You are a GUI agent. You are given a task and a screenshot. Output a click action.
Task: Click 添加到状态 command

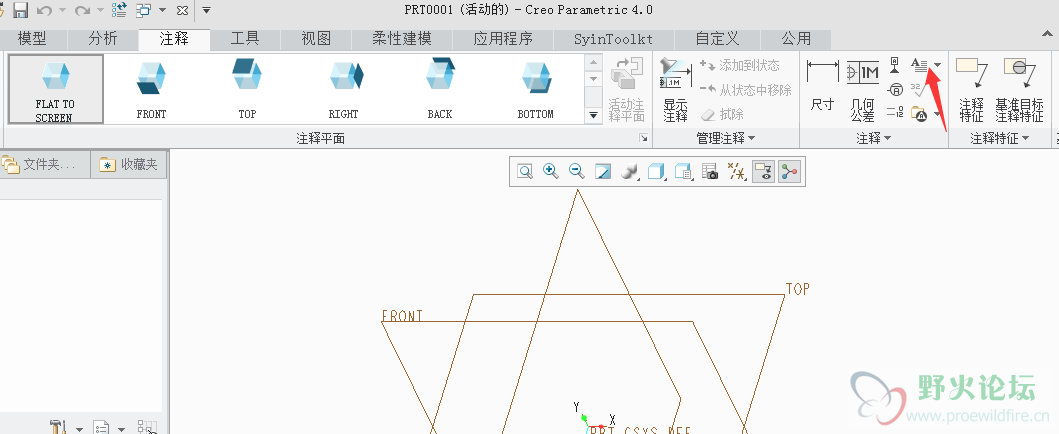(x=739, y=65)
